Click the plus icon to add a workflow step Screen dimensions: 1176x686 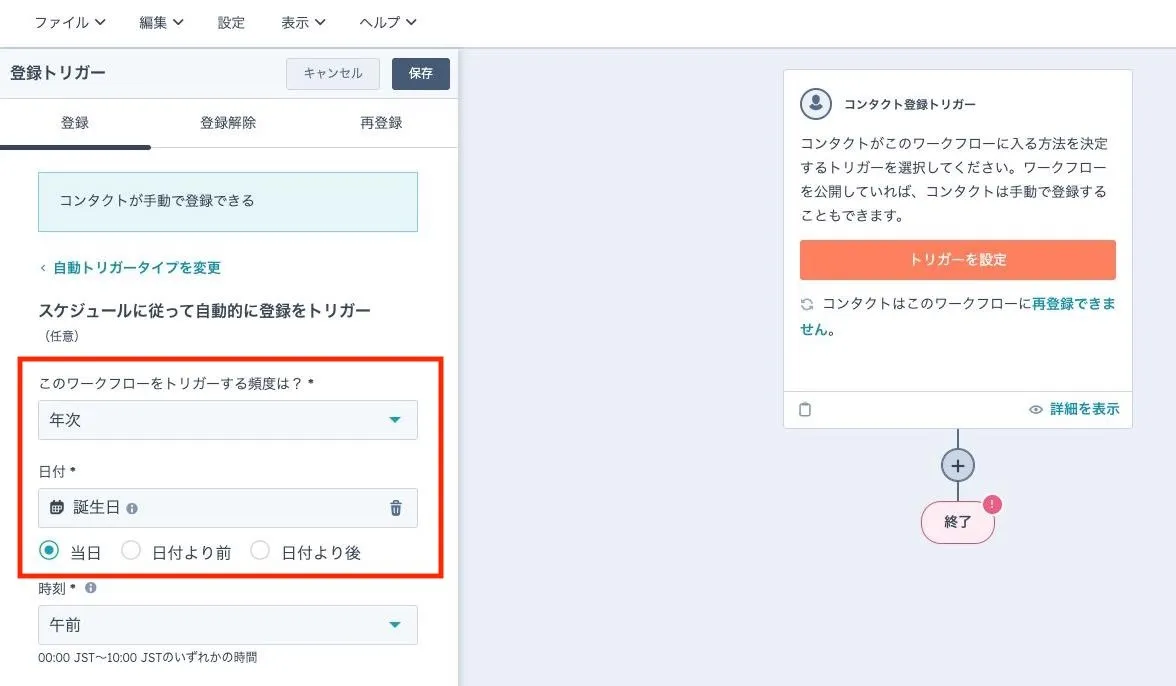[958, 464]
